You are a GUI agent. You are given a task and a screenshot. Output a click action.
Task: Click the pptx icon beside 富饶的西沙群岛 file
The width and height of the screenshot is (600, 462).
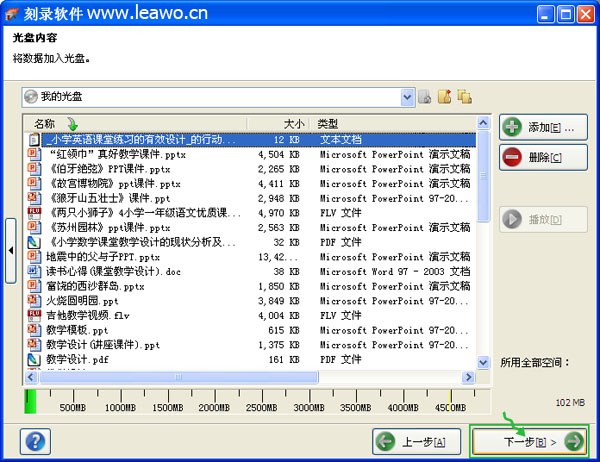(x=34, y=286)
